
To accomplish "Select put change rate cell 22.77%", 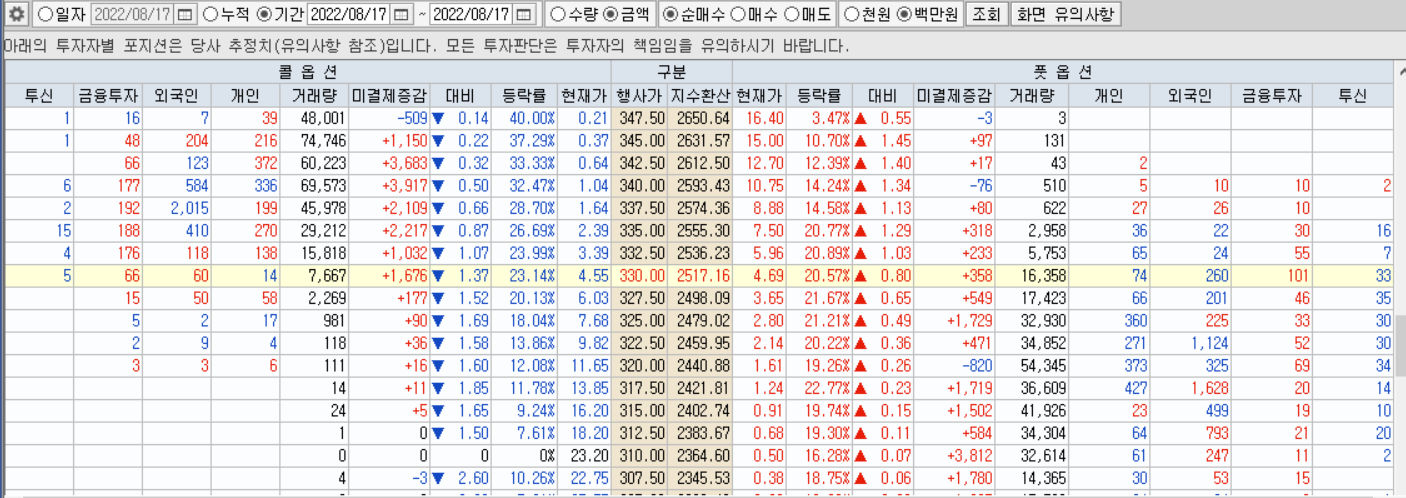I will [819, 386].
